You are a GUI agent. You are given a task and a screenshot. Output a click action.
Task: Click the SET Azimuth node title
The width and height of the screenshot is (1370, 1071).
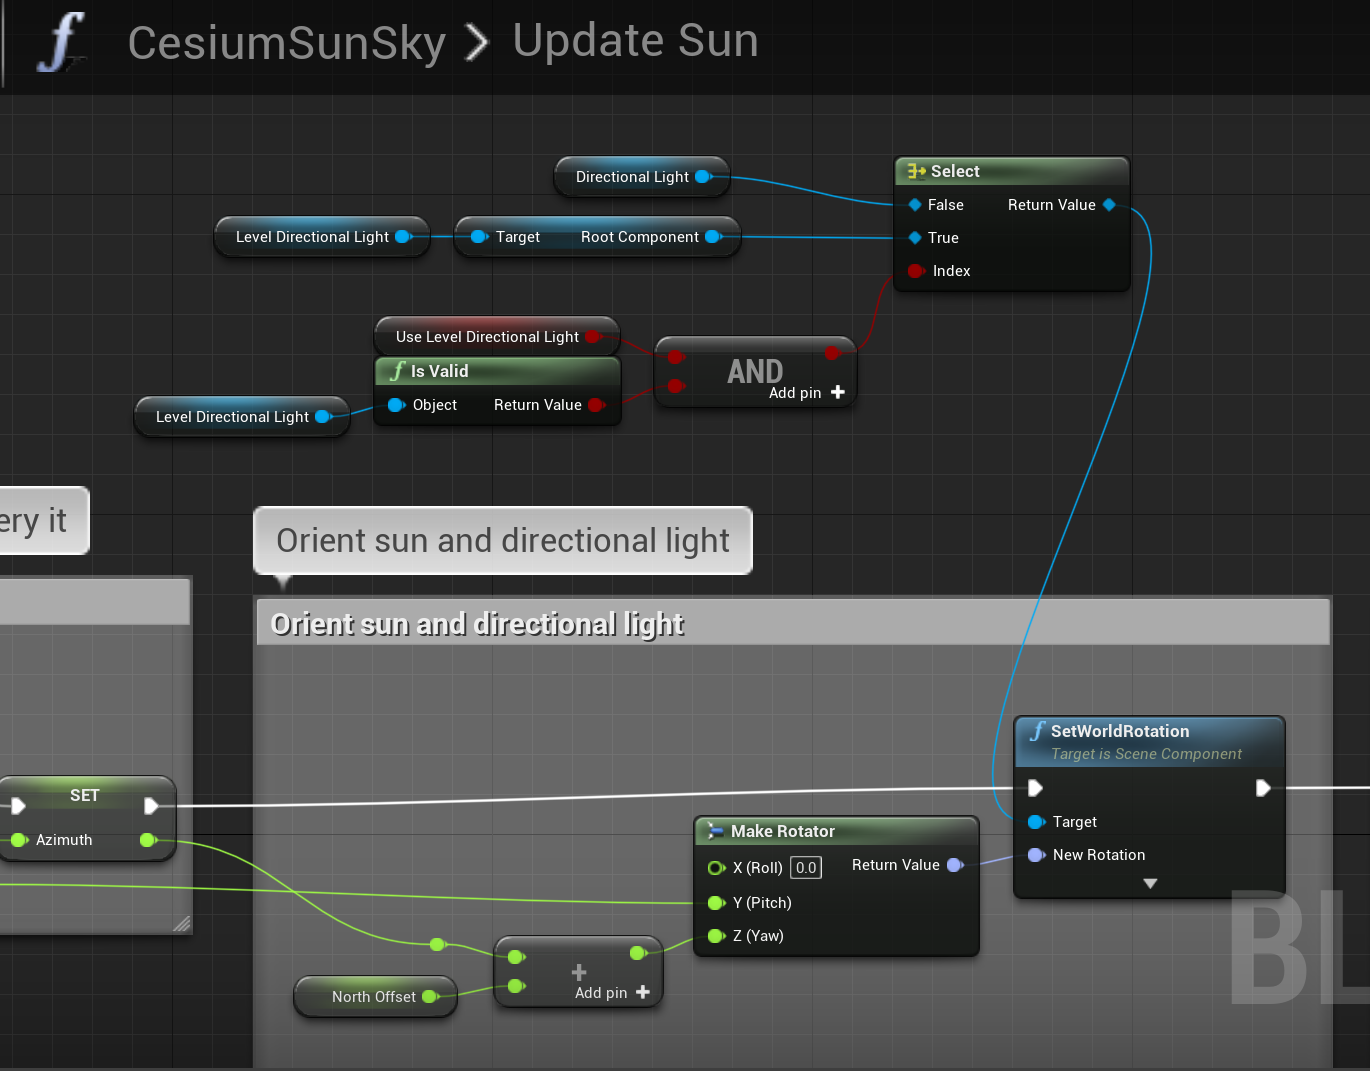click(85, 795)
